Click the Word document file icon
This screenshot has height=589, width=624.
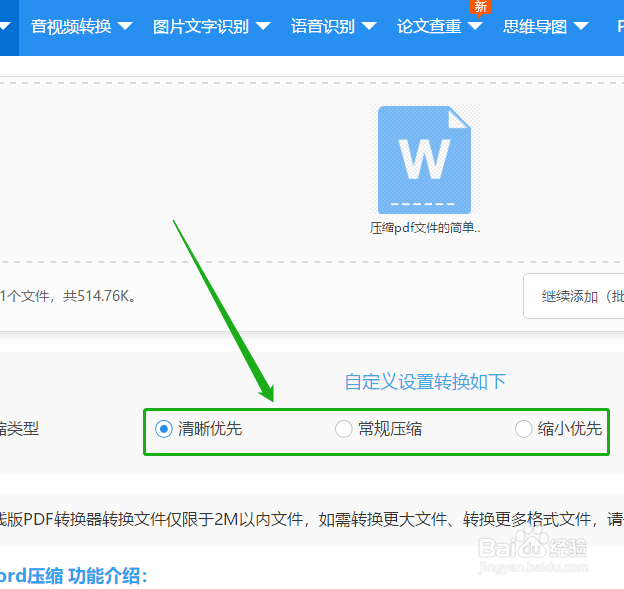pyautogui.click(x=425, y=160)
